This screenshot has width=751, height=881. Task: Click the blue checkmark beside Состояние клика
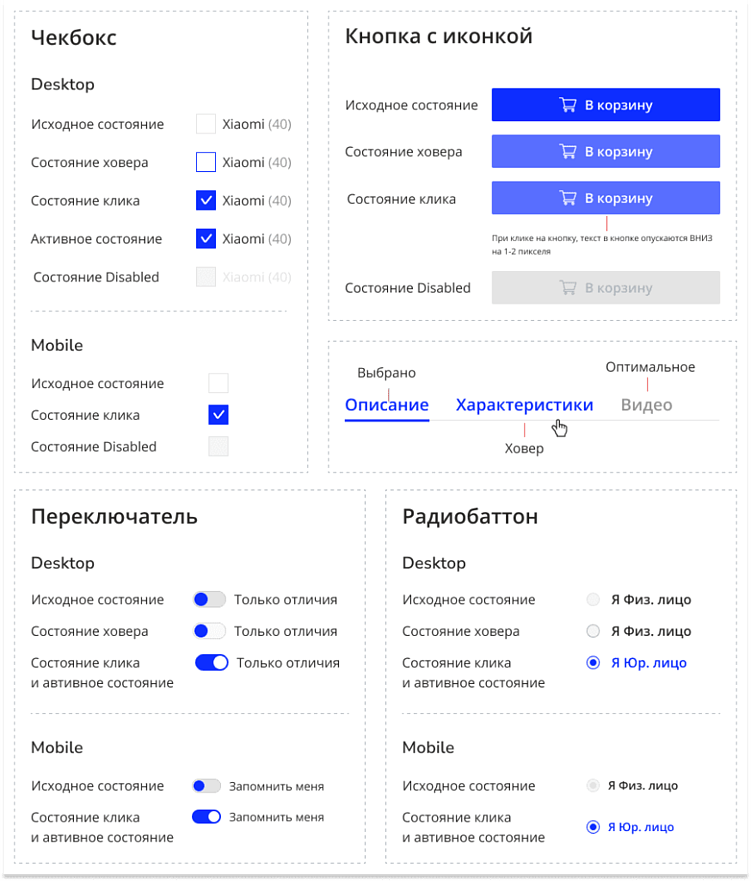click(x=205, y=200)
